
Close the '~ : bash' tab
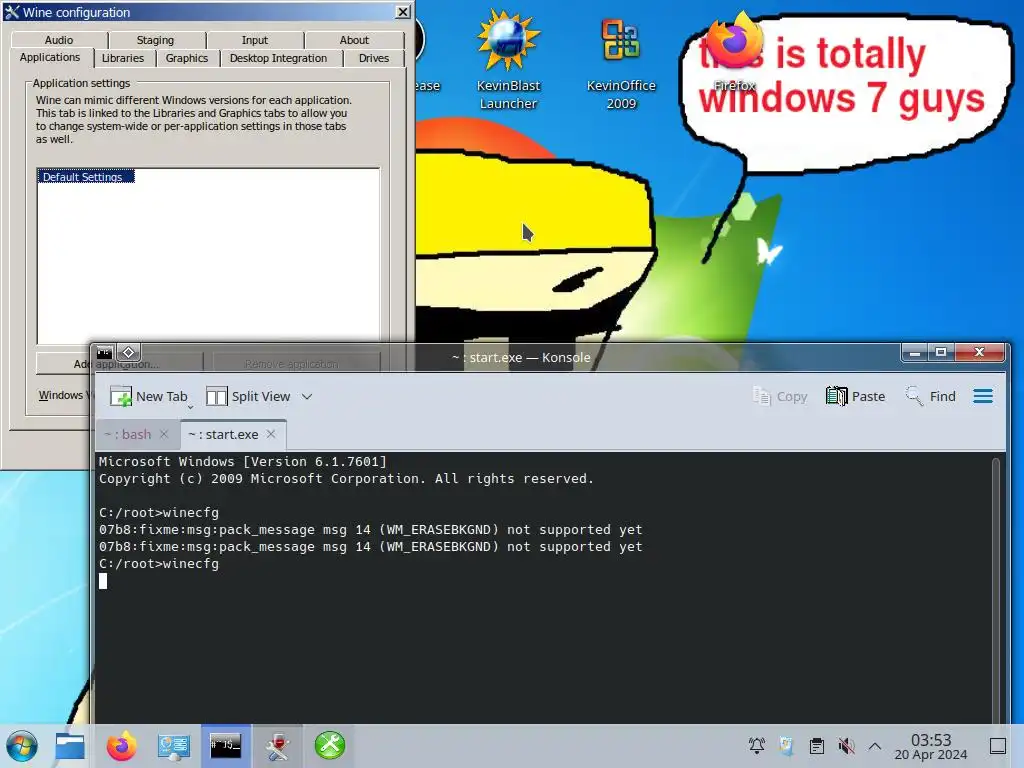click(164, 434)
